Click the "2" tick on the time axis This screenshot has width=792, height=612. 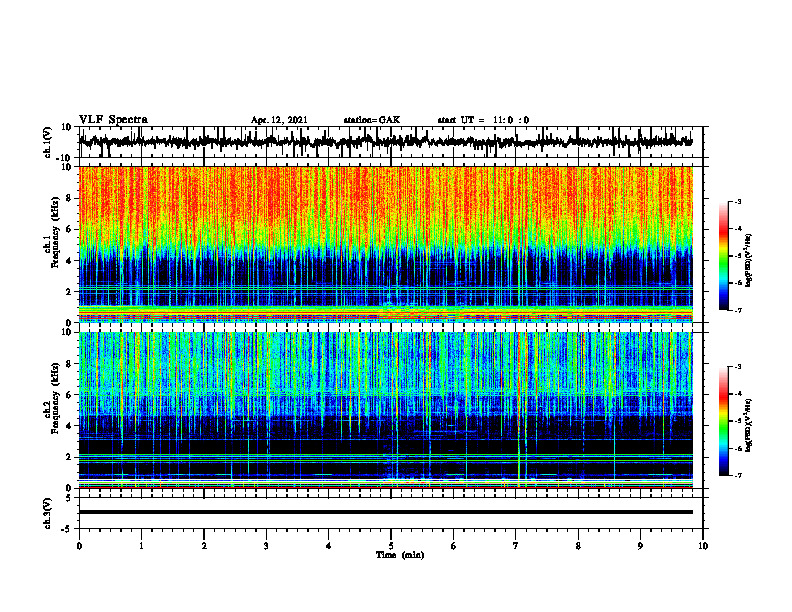click(x=204, y=546)
